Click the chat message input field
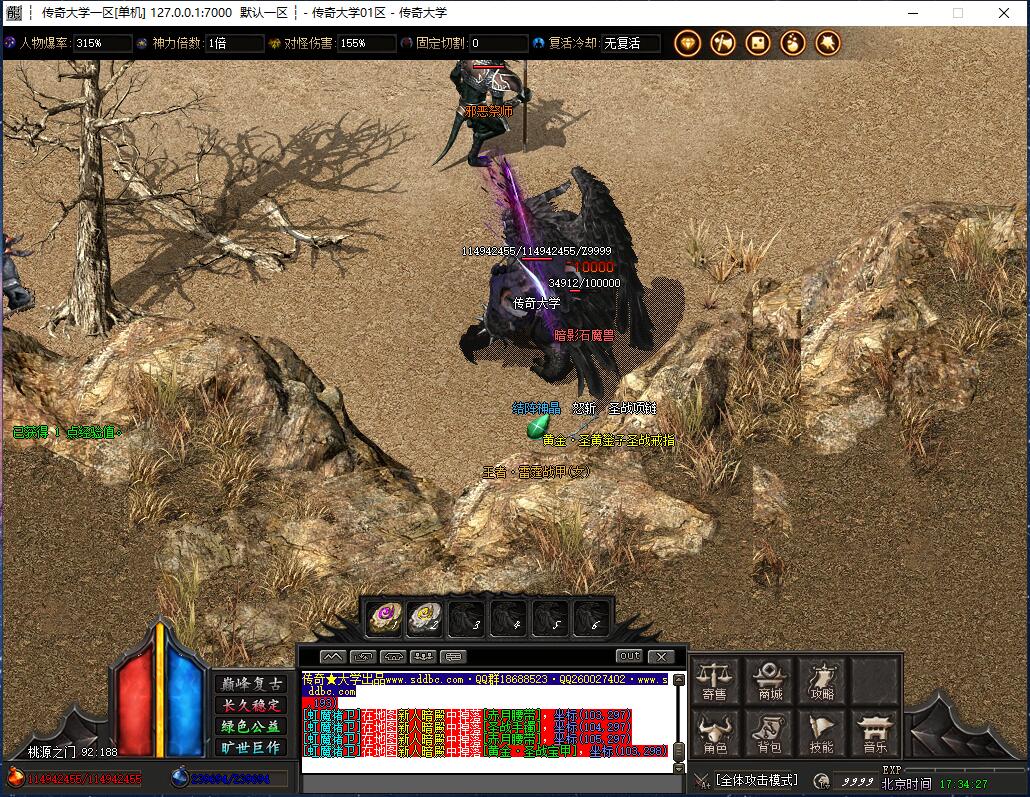Viewport: 1030px width, 797px height. (492, 783)
